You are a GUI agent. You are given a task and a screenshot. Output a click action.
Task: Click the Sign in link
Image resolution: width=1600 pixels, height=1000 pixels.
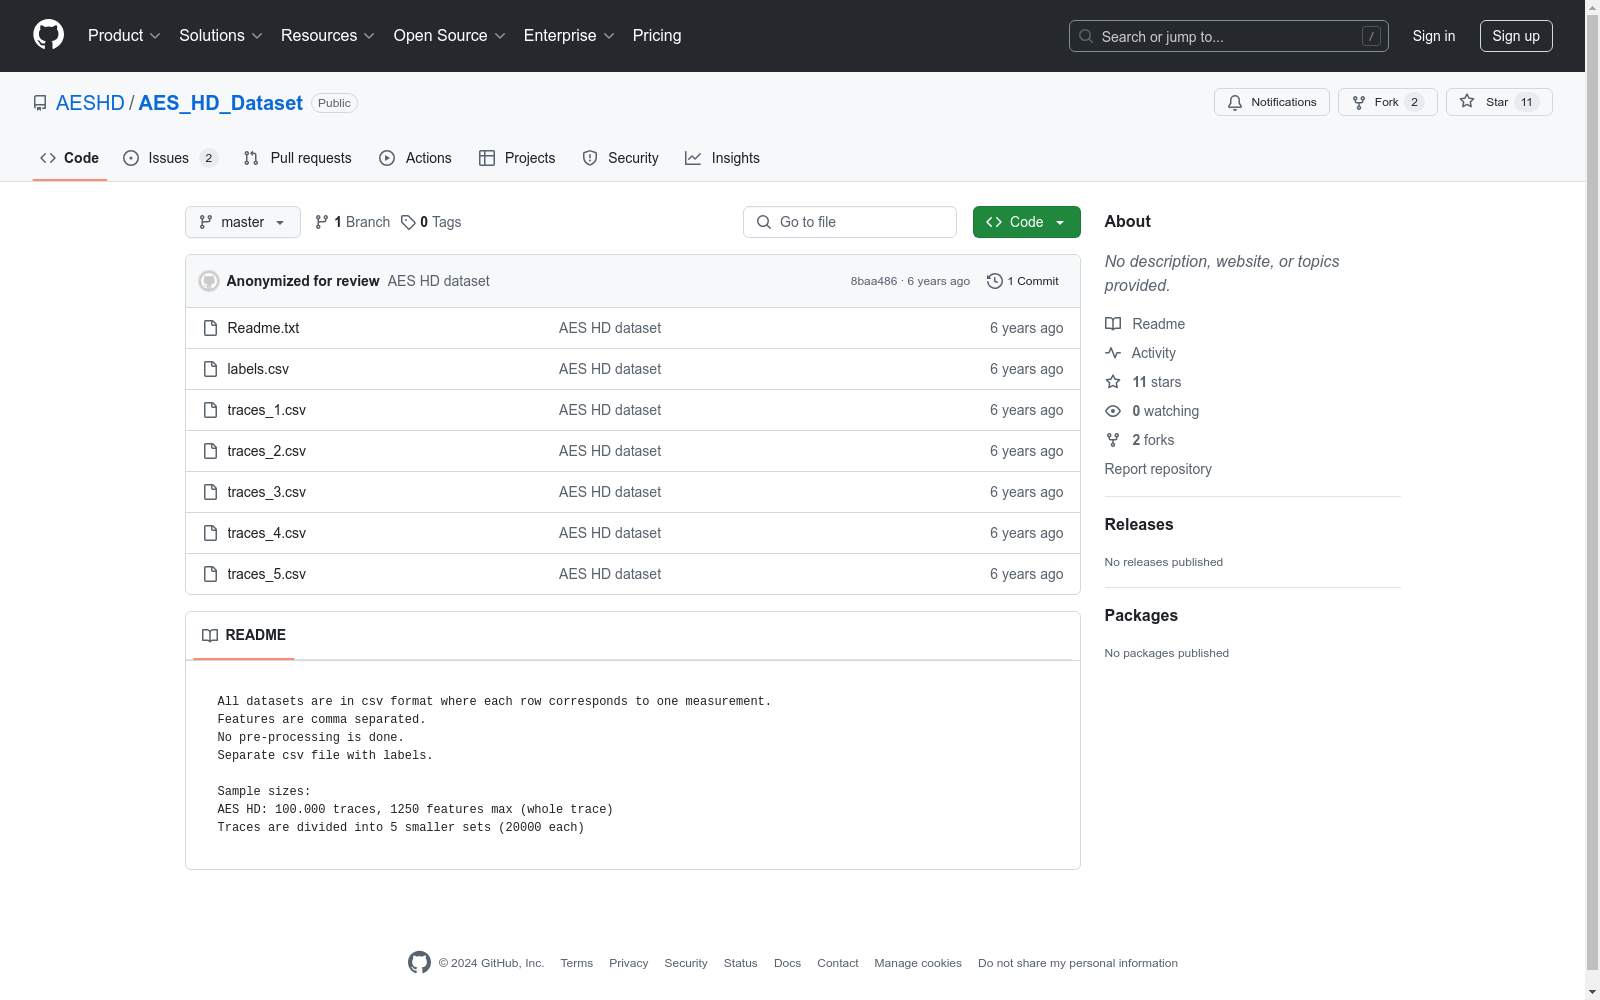click(x=1434, y=36)
